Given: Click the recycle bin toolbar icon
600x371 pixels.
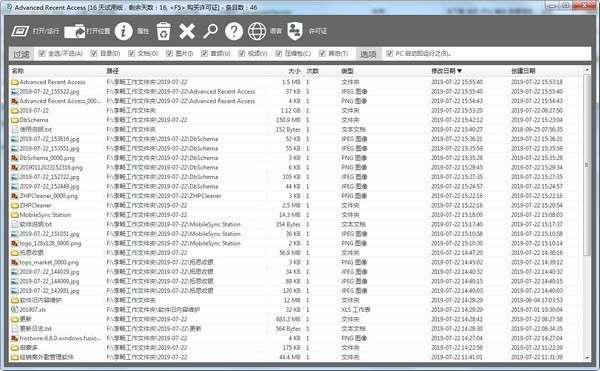Looking at the screenshot, I should [163, 31].
